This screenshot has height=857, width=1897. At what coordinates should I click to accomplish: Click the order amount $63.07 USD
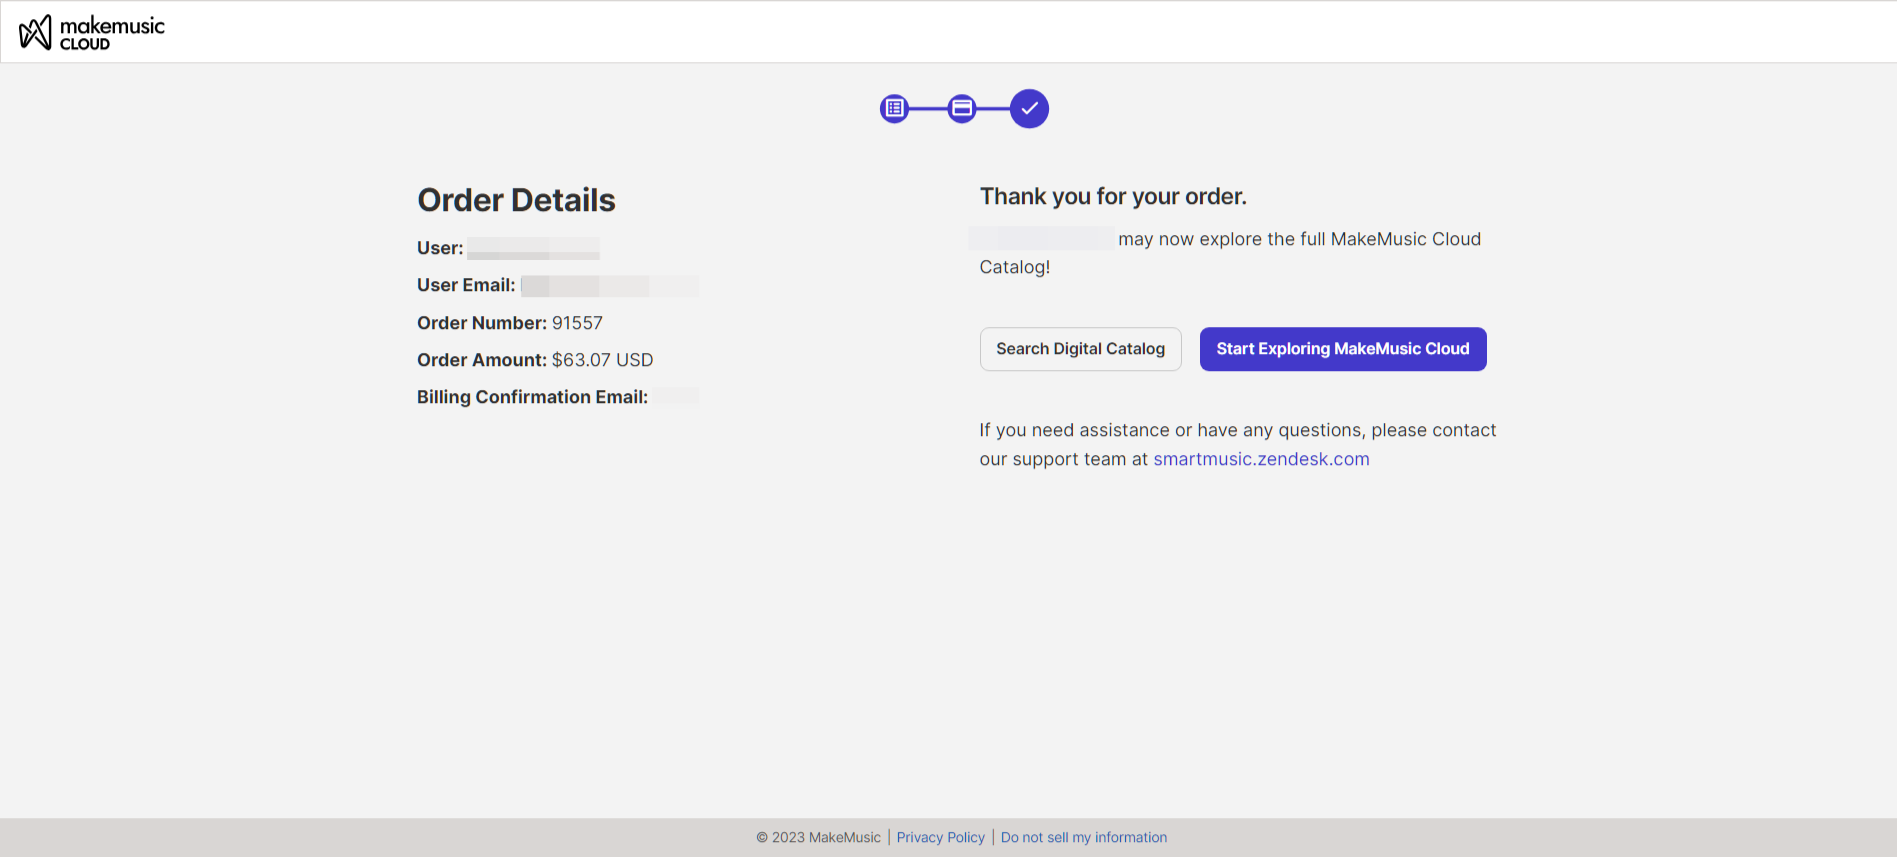coord(602,360)
